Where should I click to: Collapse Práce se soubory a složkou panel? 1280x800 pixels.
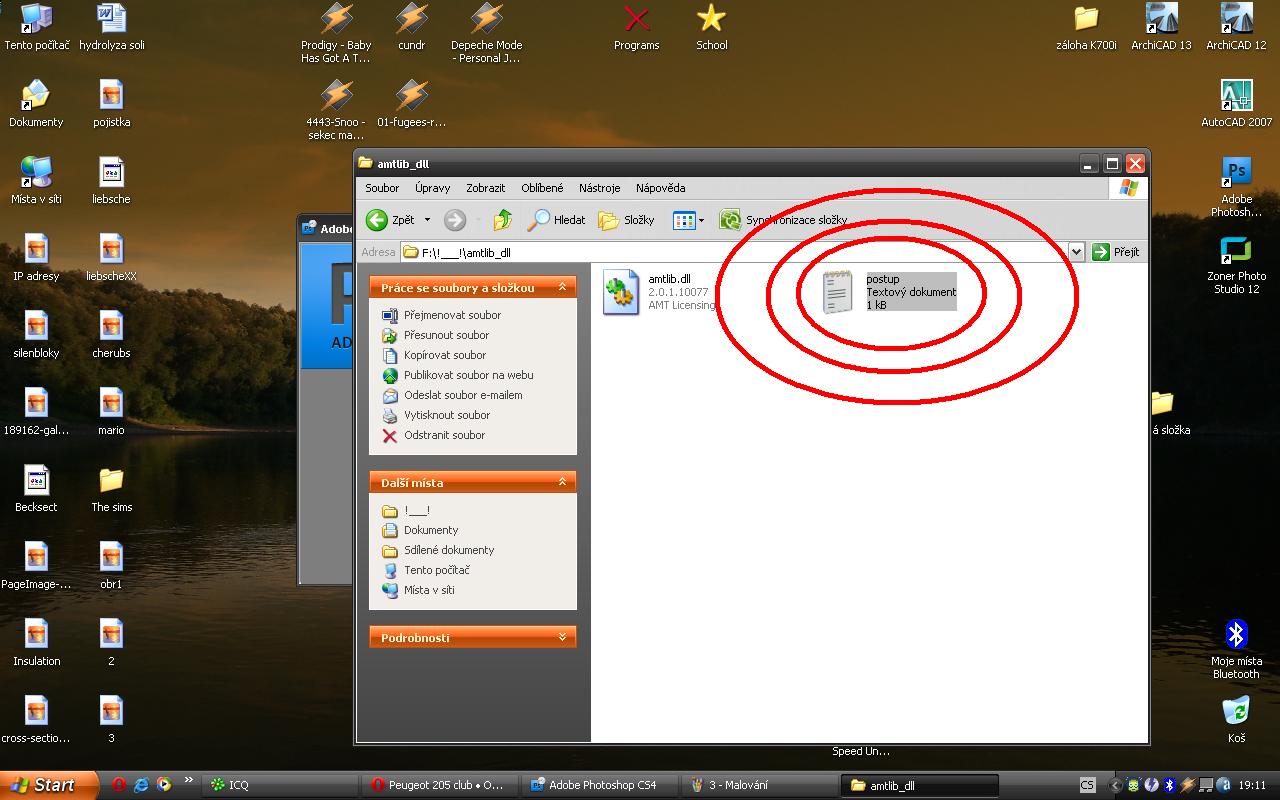[x=562, y=288]
